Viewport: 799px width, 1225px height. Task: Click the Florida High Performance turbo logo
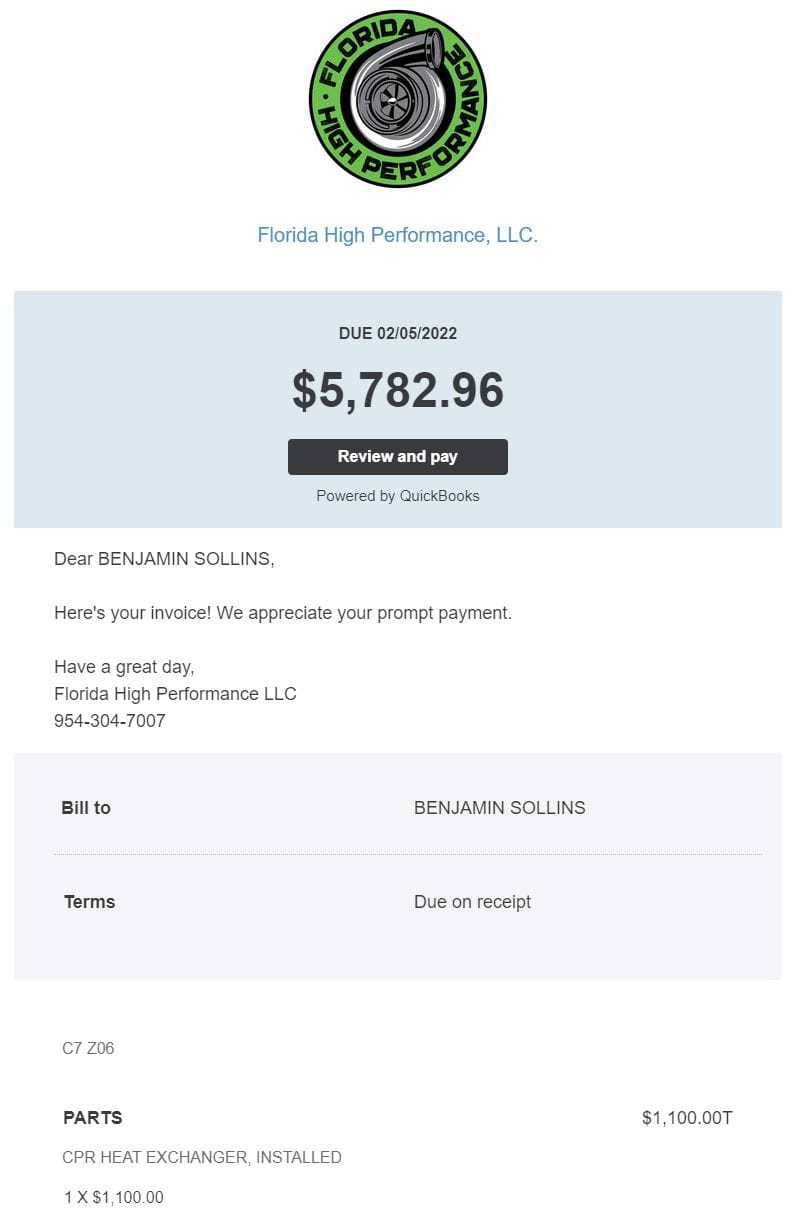click(x=398, y=98)
